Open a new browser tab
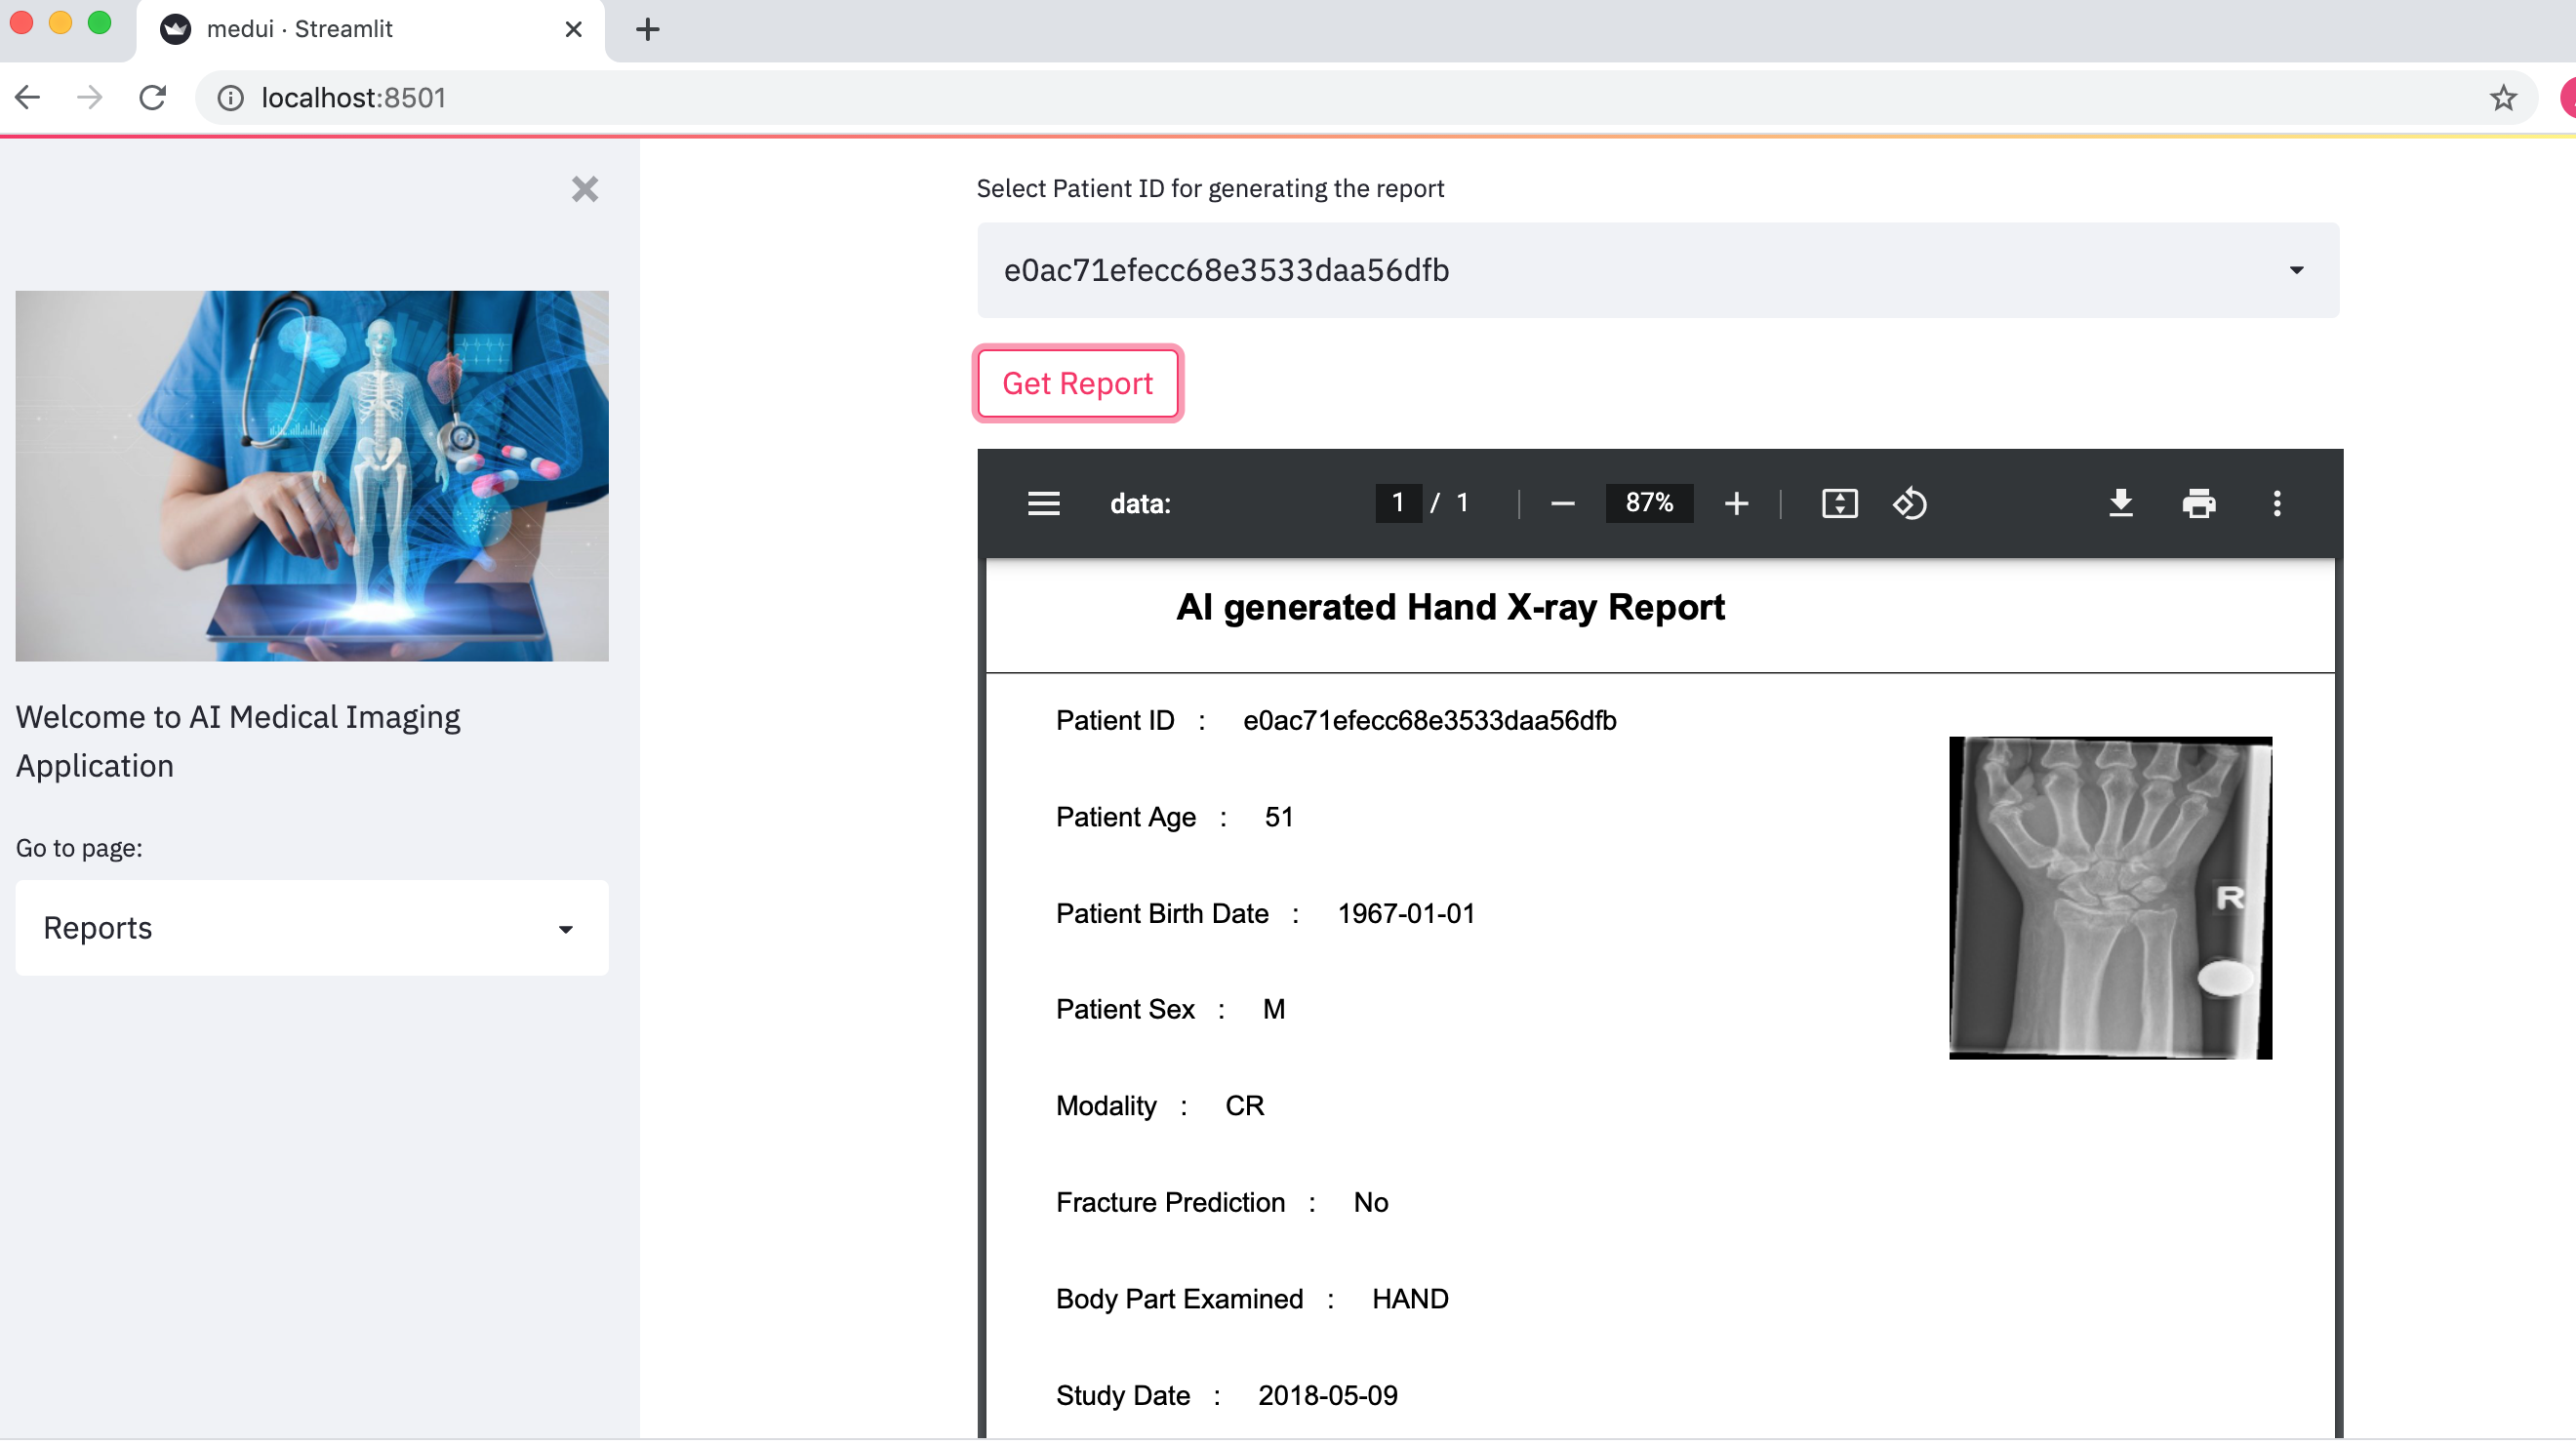The height and width of the screenshot is (1444, 2576). (647, 29)
